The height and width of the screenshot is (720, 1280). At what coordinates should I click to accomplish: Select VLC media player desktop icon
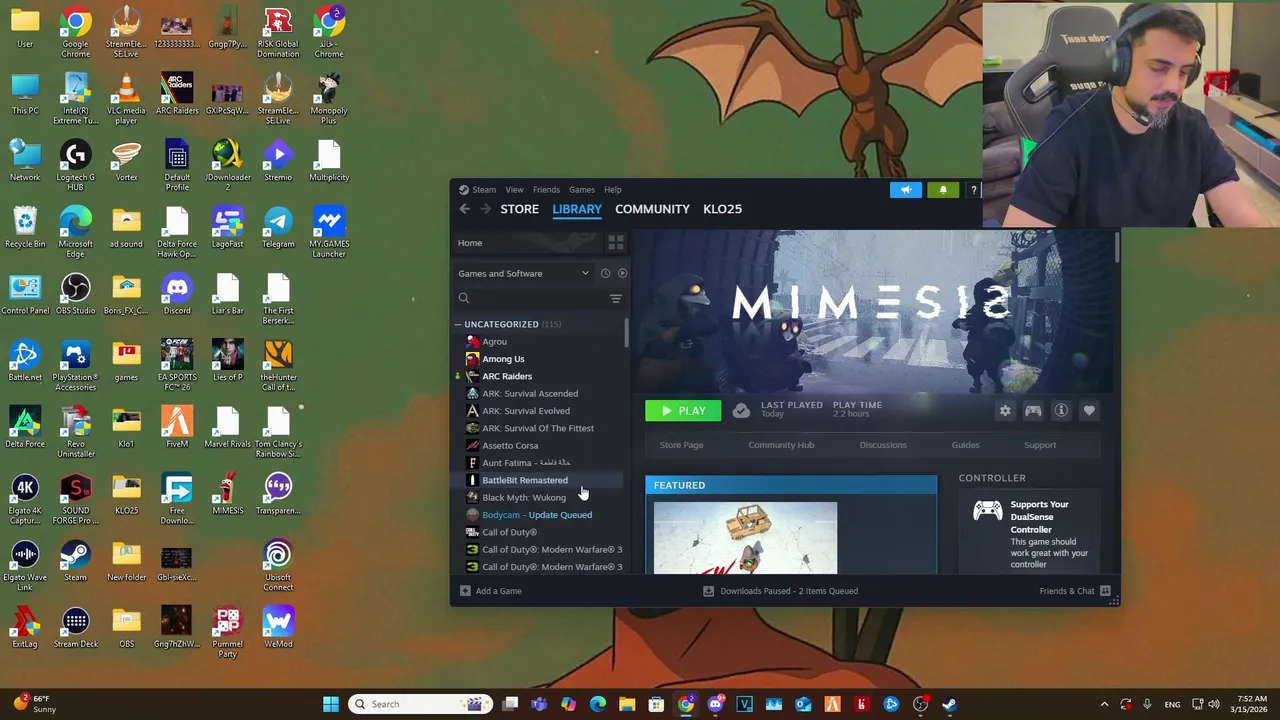pos(126,98)
